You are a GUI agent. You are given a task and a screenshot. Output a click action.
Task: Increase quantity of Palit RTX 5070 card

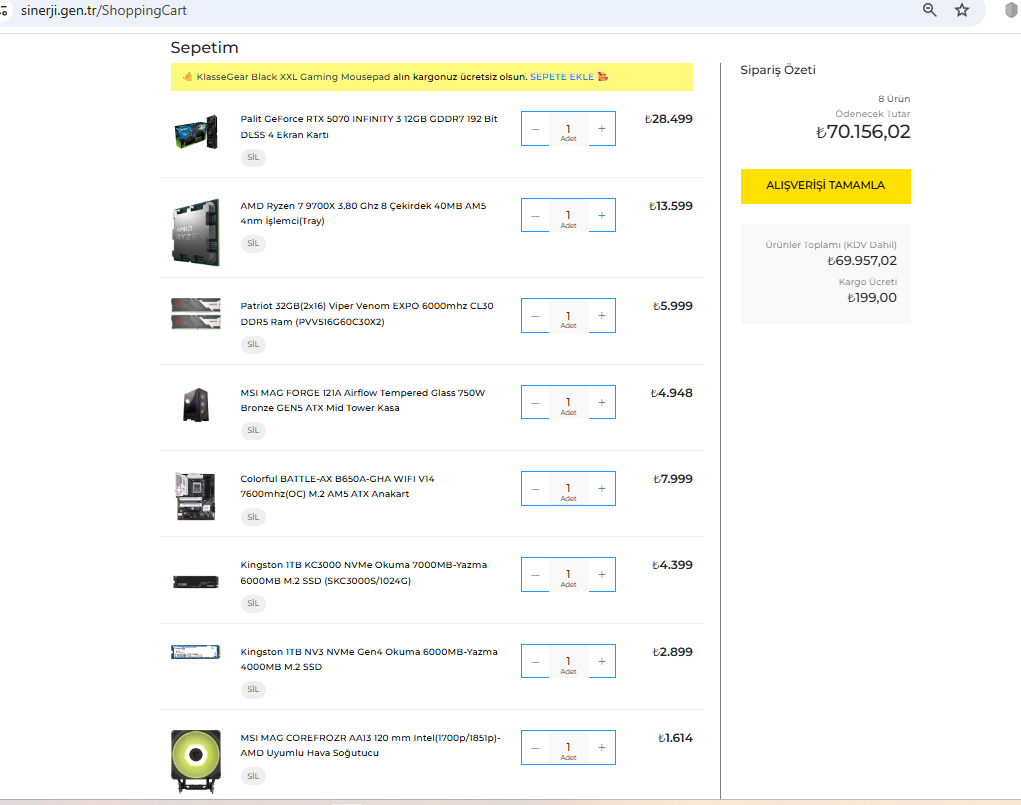pos(601,129)
